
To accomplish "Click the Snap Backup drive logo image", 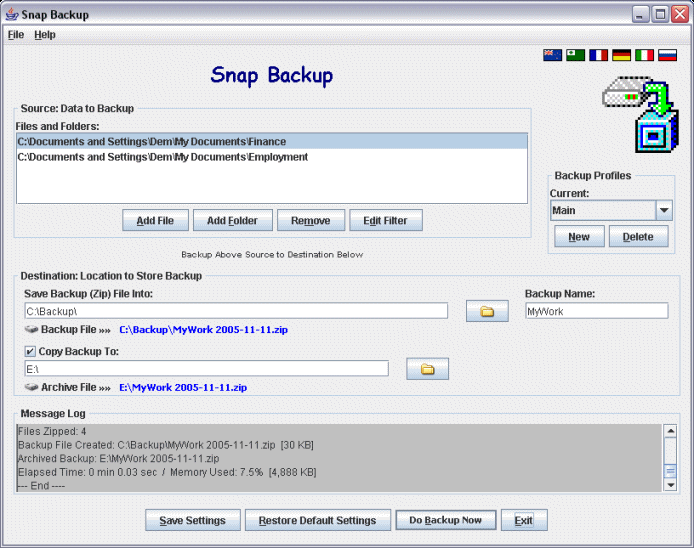I will [640, 115].
